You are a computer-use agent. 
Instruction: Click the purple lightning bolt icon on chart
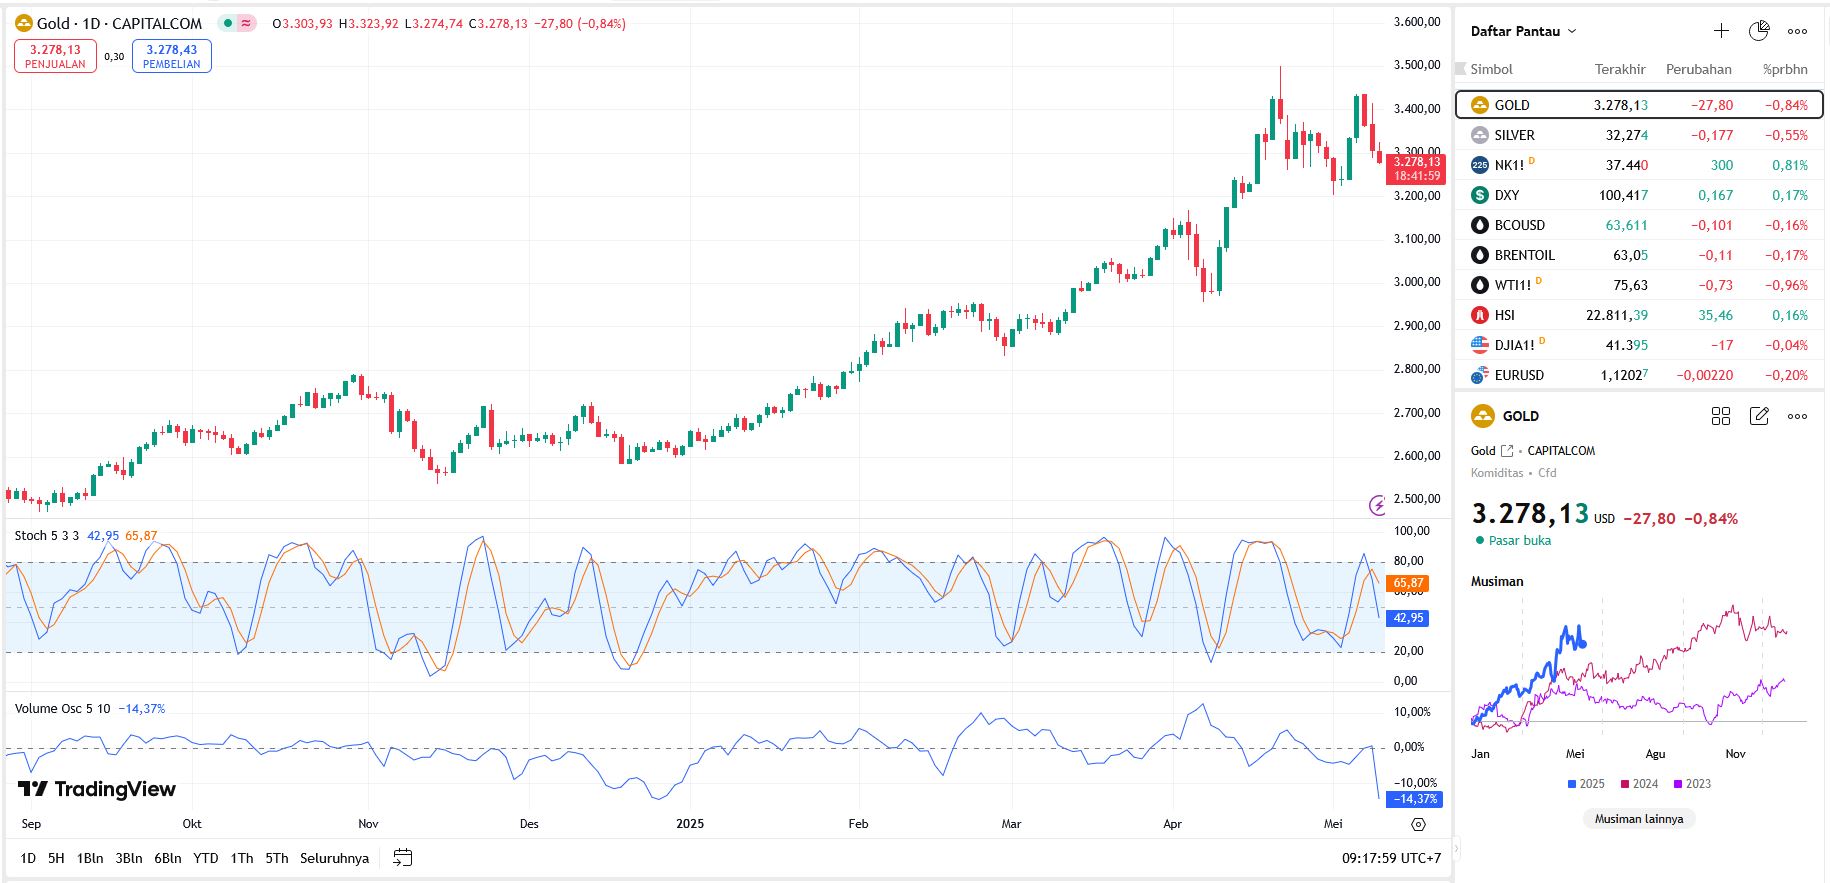point(1377,505)
